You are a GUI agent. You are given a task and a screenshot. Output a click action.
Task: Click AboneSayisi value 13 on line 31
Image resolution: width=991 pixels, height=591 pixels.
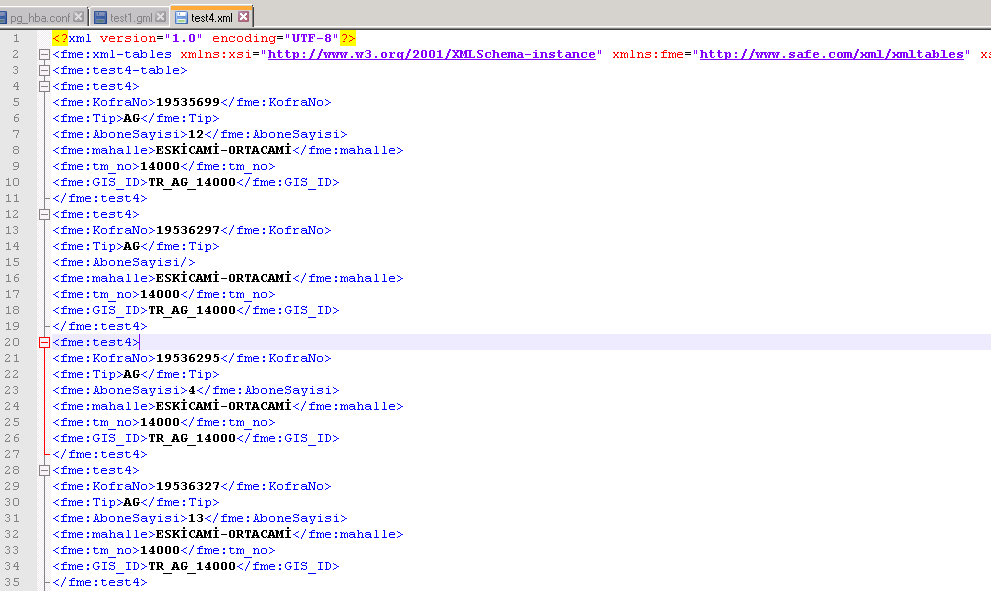click(196, 518)
